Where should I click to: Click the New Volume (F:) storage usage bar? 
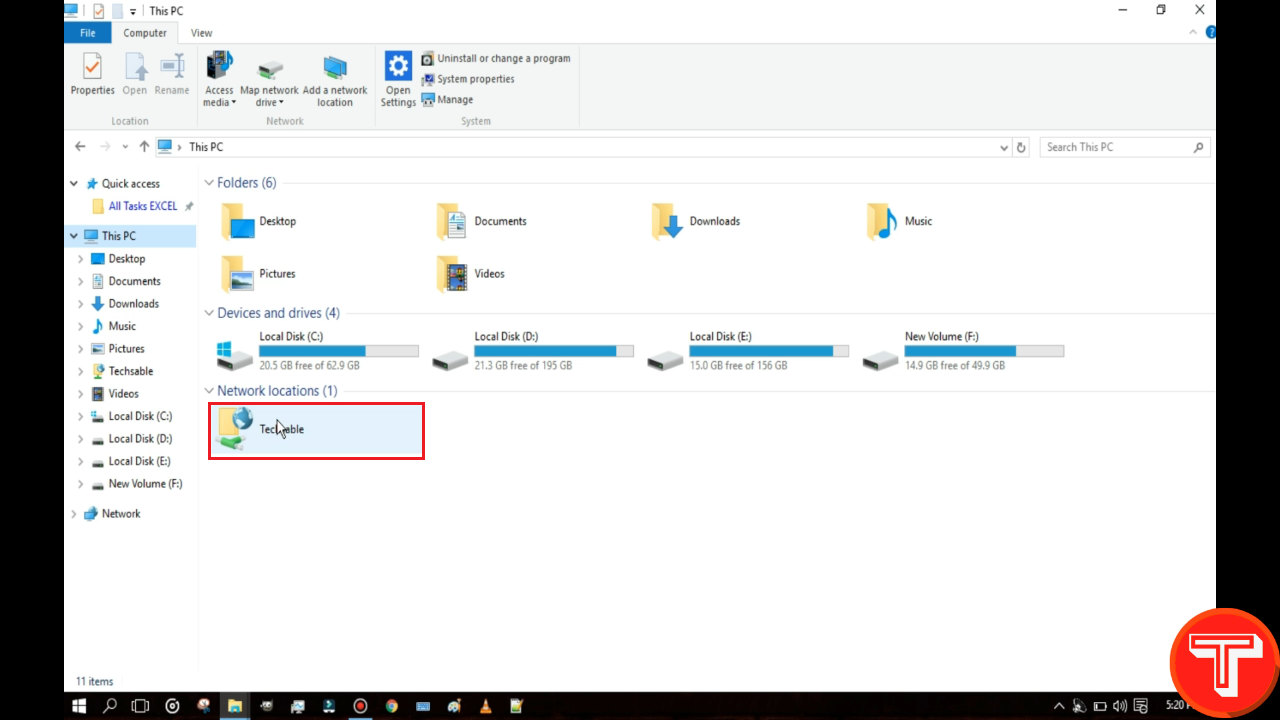pyautogui.click(x=984, y=351)
